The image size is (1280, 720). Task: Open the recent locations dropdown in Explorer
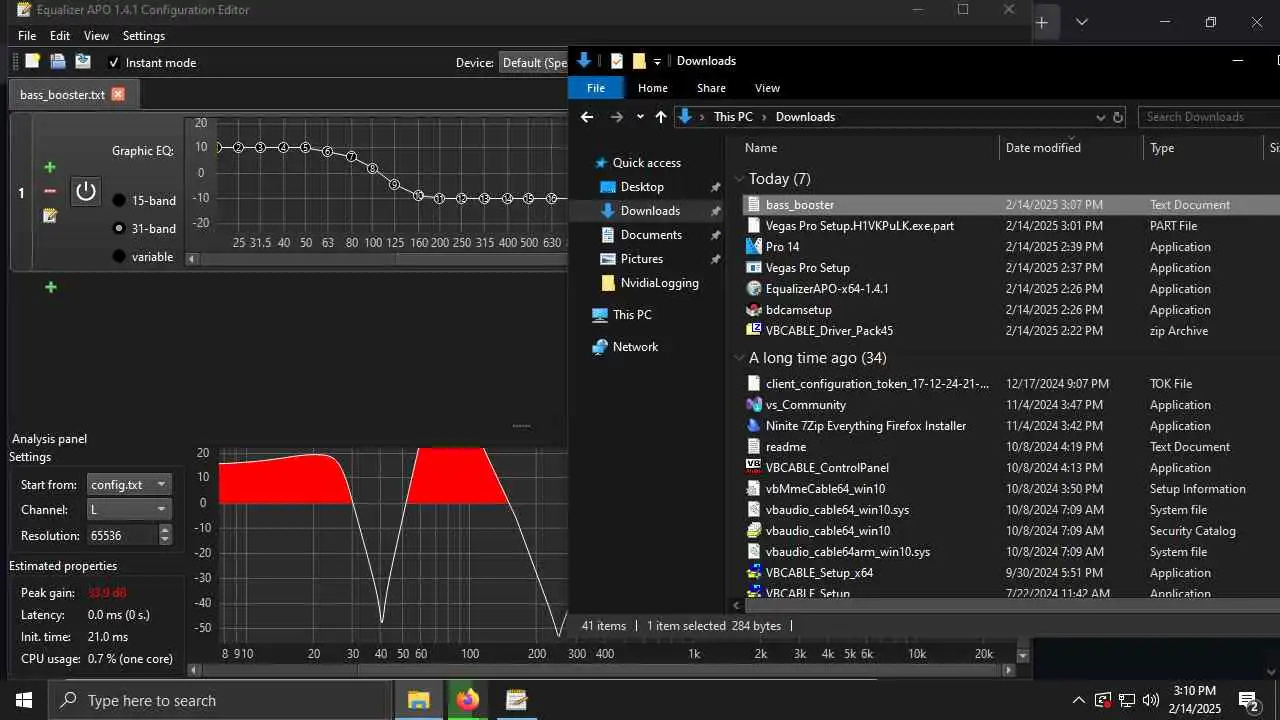tap(640, 117)
